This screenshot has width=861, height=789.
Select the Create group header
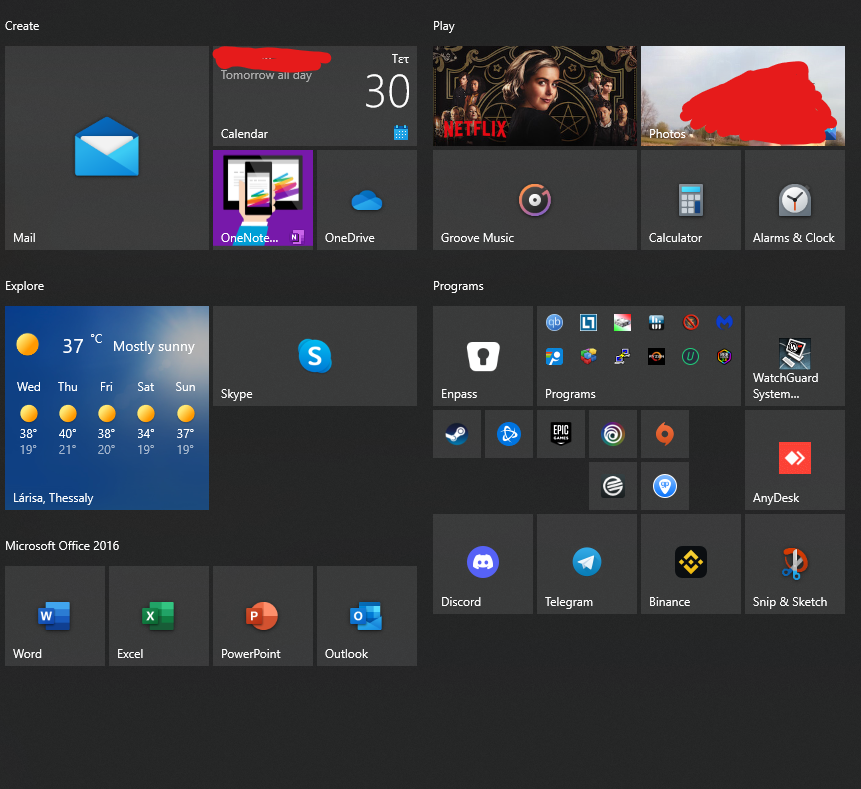click(x=22, y=26)
